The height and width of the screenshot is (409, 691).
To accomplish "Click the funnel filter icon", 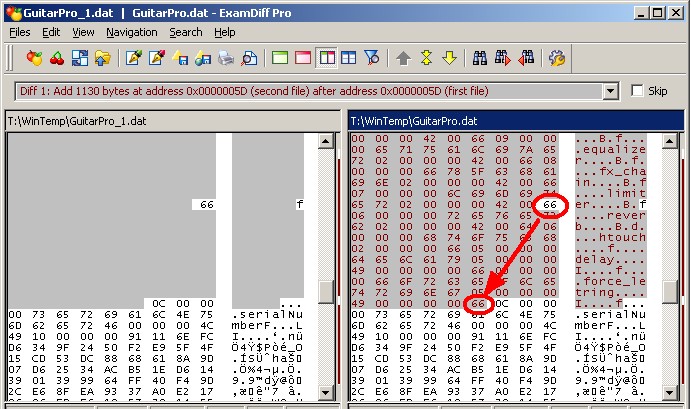I will pos(372,58).
